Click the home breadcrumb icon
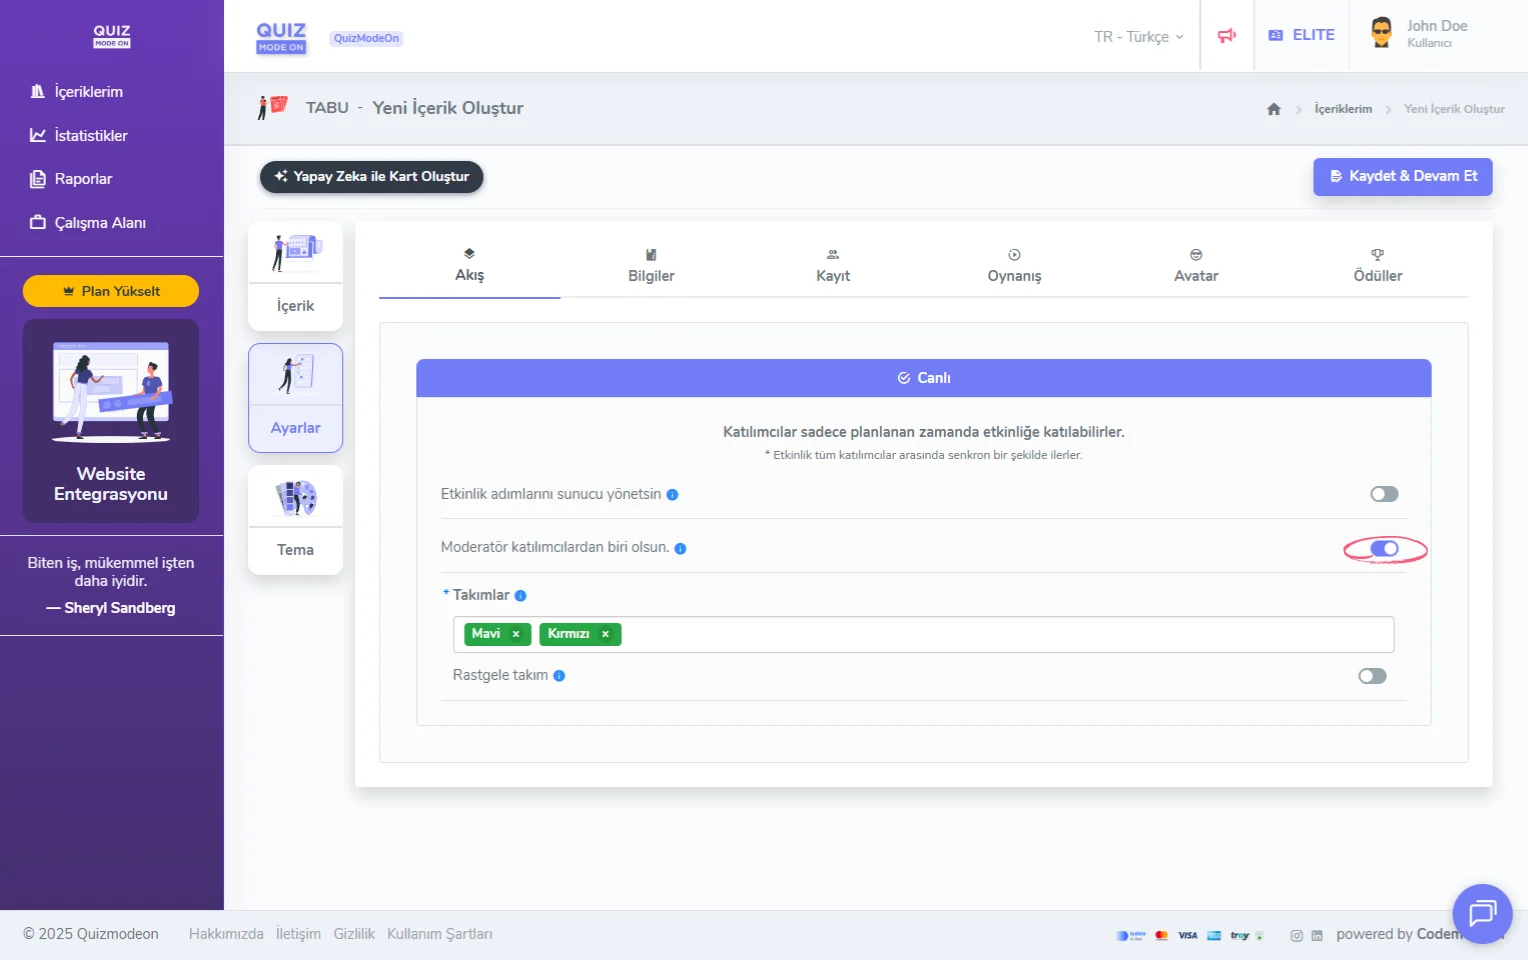The image size is (1528, 960). [x=1273, y=109]
